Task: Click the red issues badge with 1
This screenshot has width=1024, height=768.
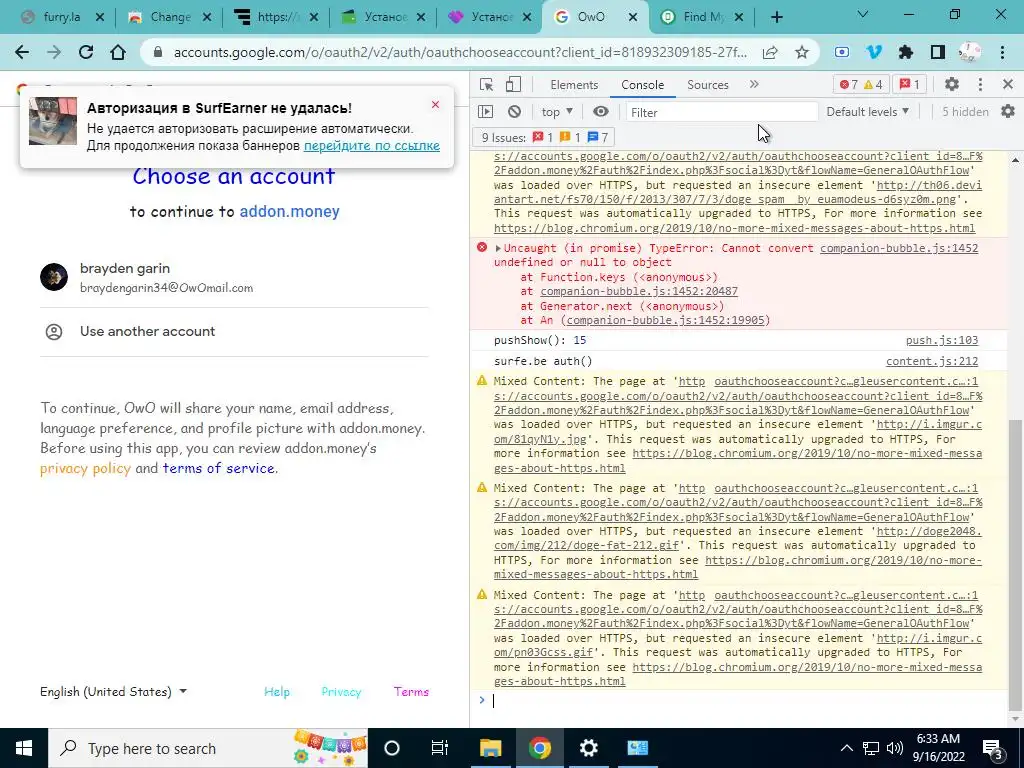Action: pyautogui.click(x=910, y=84)
